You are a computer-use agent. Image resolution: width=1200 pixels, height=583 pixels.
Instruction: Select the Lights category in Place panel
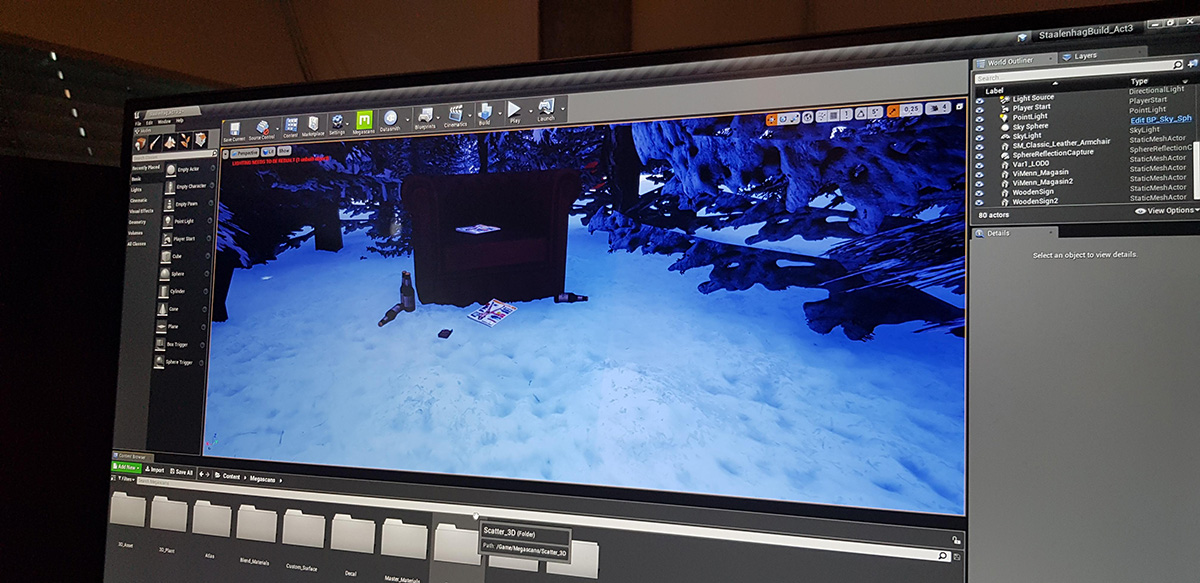137,189
